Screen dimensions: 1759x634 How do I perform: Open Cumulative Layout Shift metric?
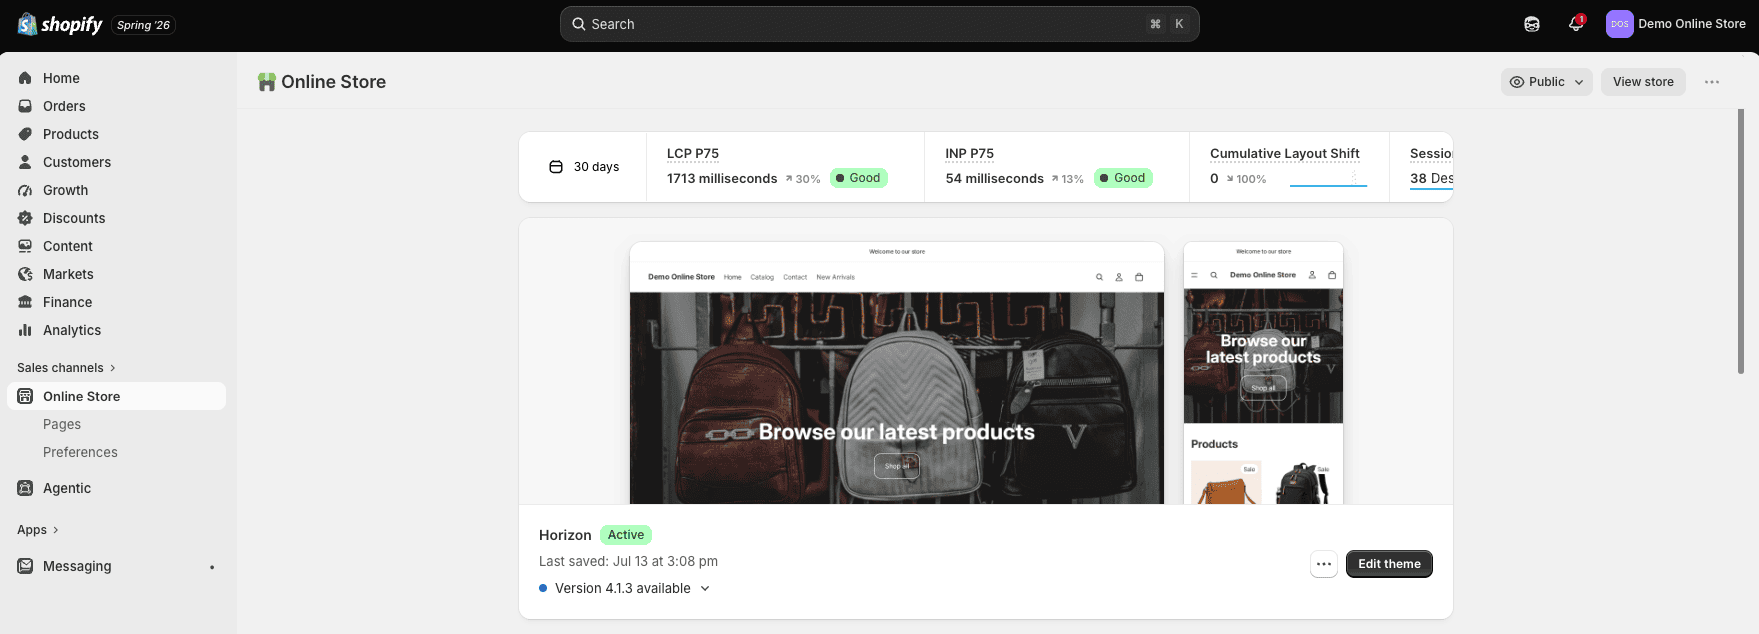1289,167
